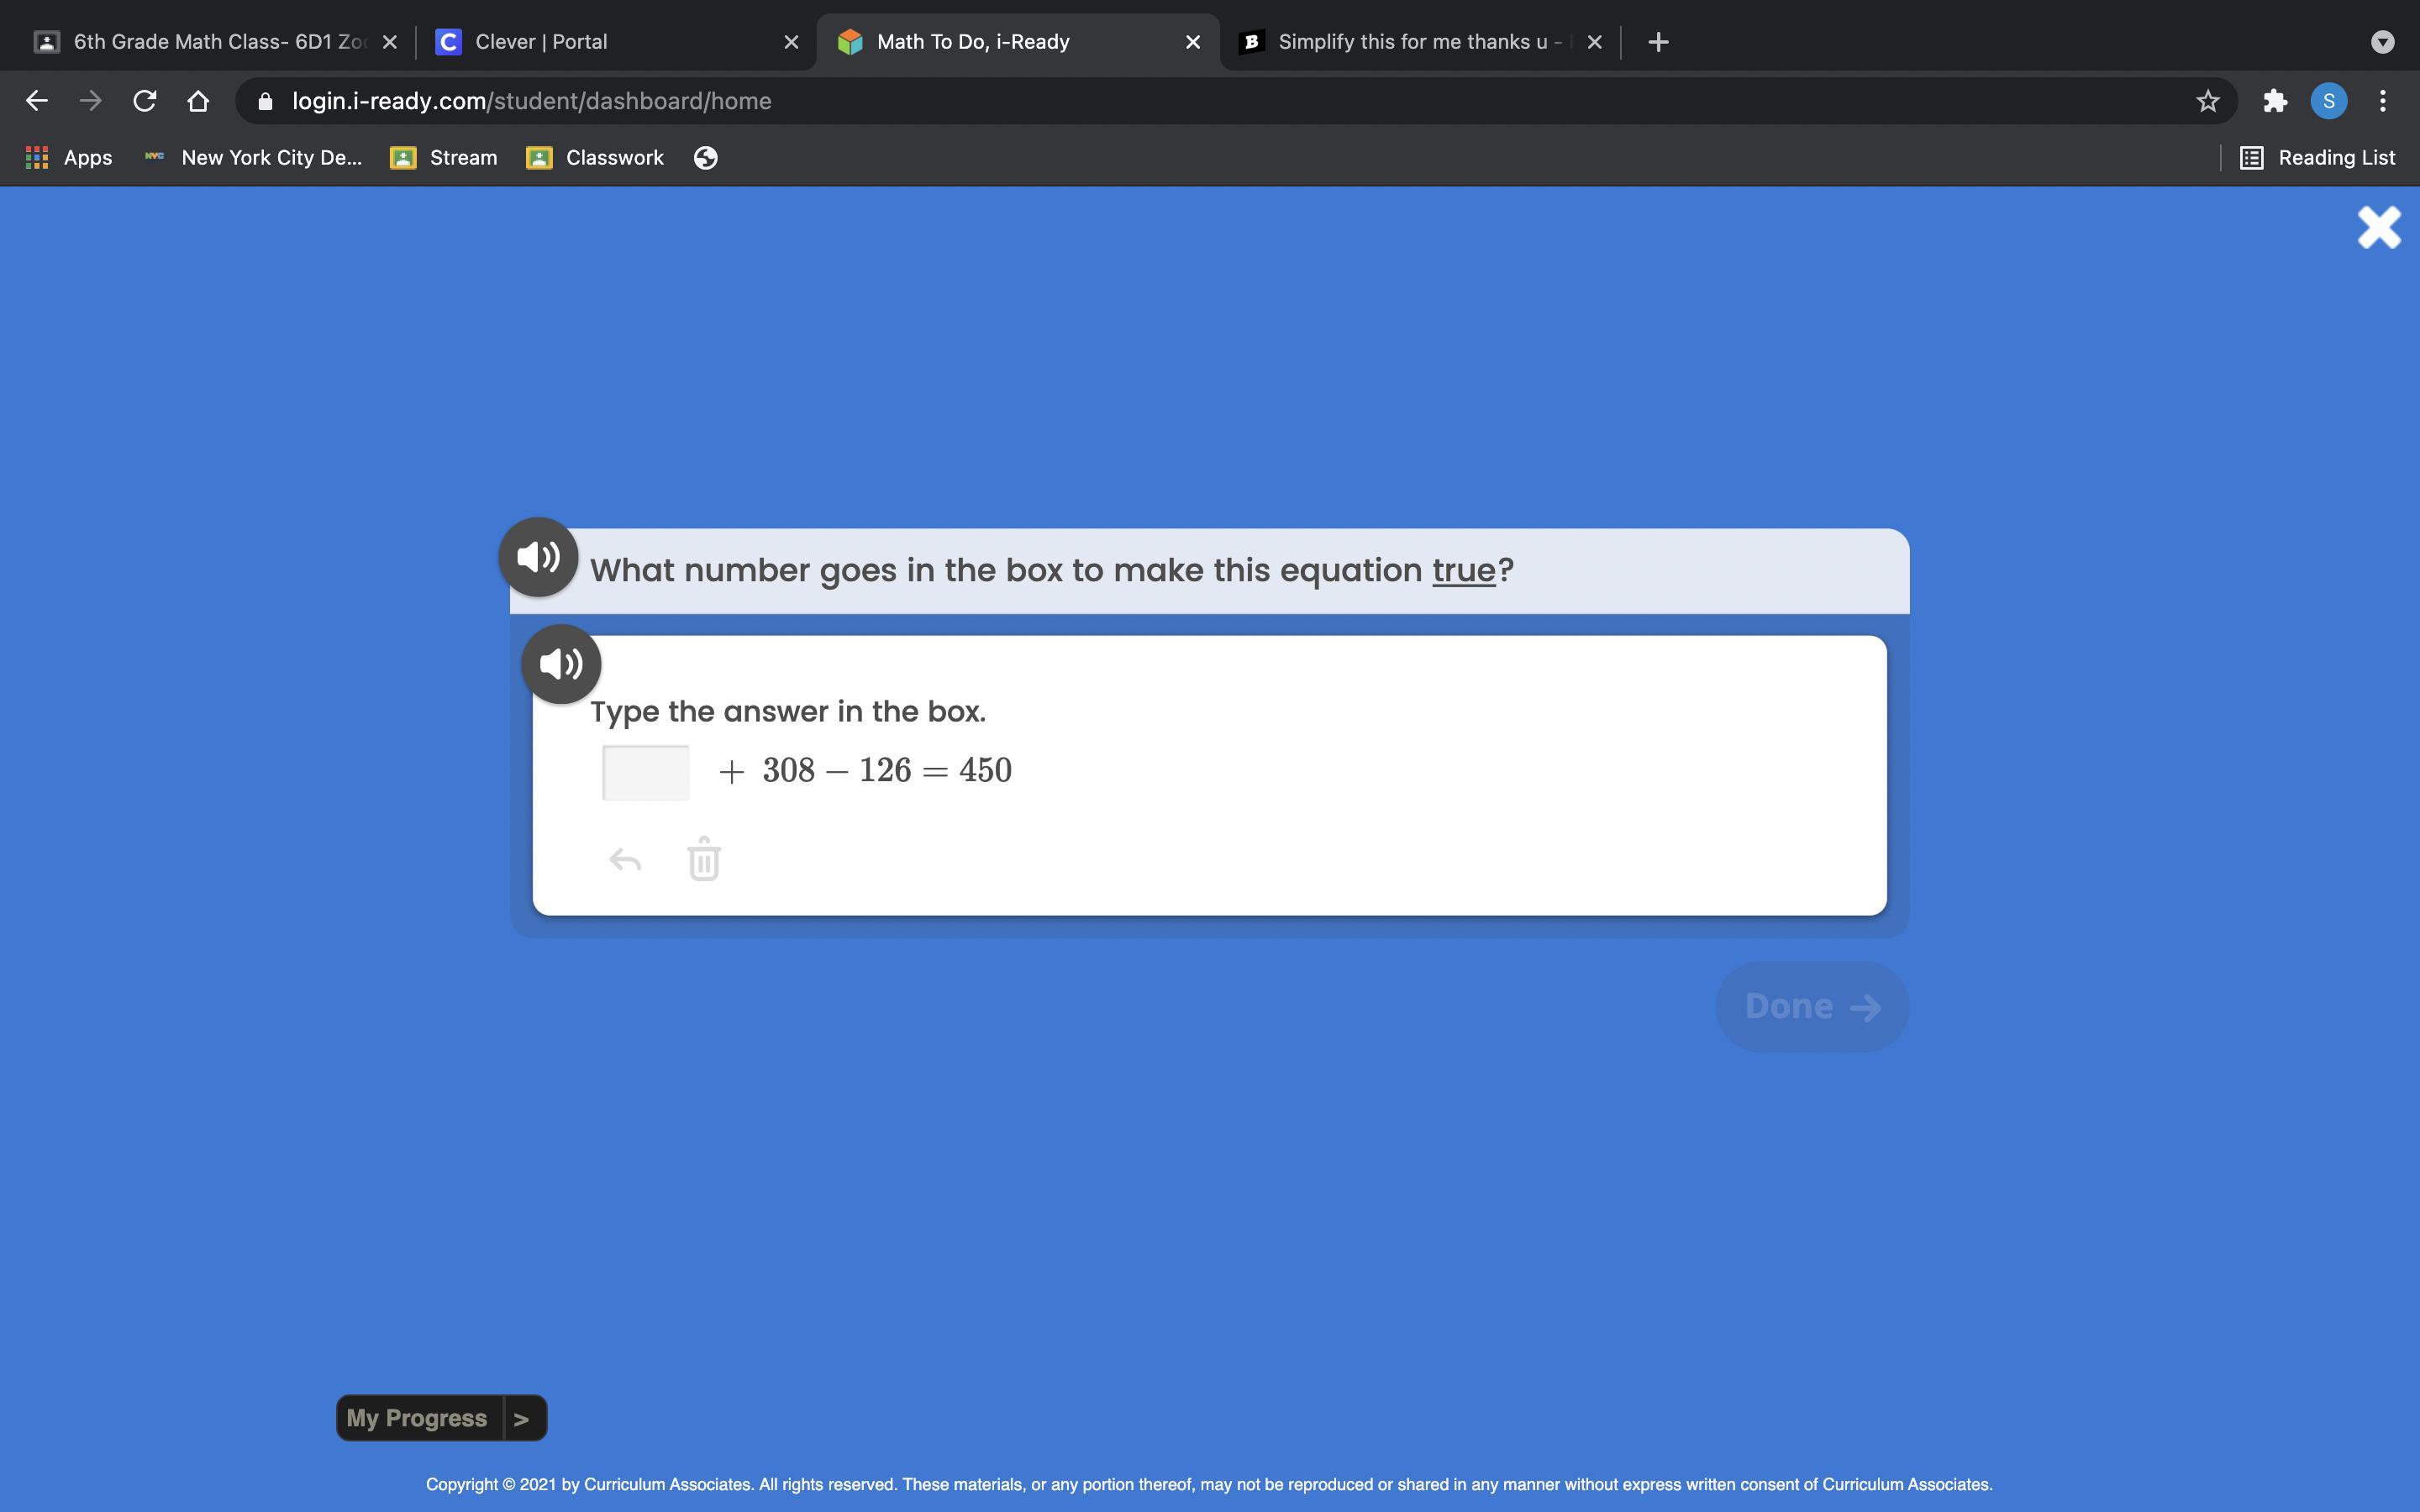Click the undo arrow icon
Screen dimensions: 2420x1512
[625, 860]
